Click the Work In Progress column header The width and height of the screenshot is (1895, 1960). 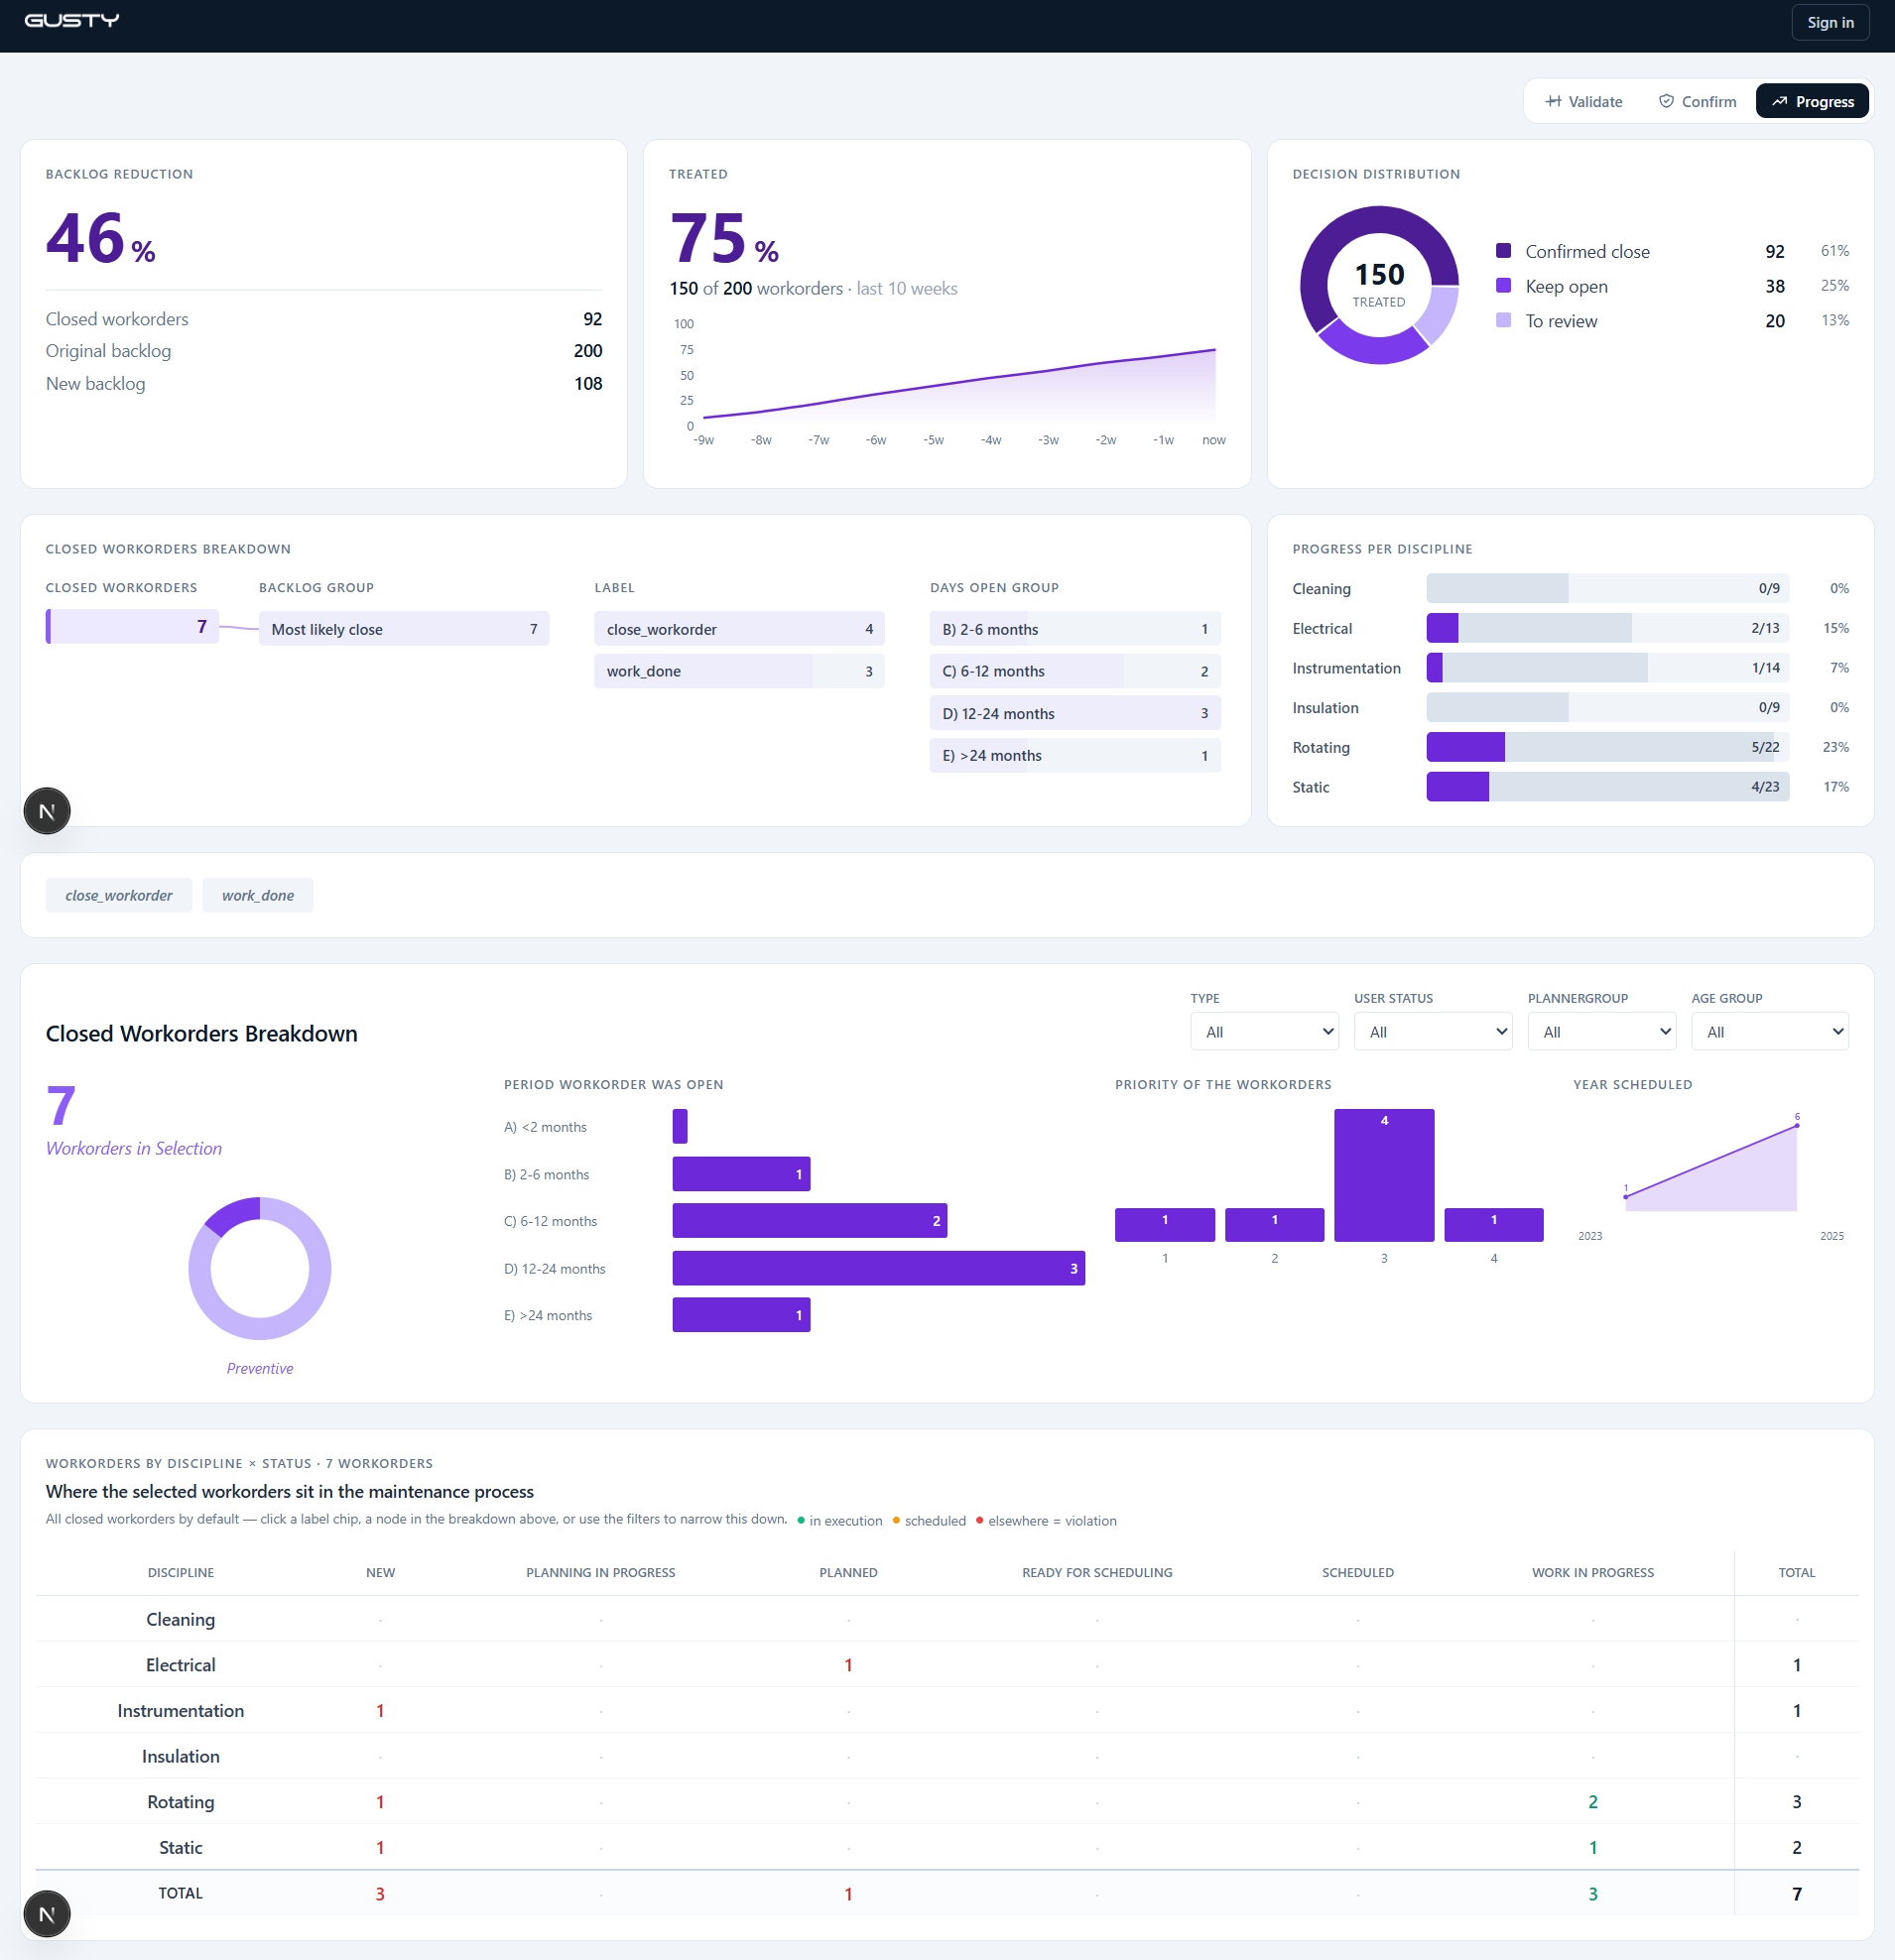pos(1593,1573)
